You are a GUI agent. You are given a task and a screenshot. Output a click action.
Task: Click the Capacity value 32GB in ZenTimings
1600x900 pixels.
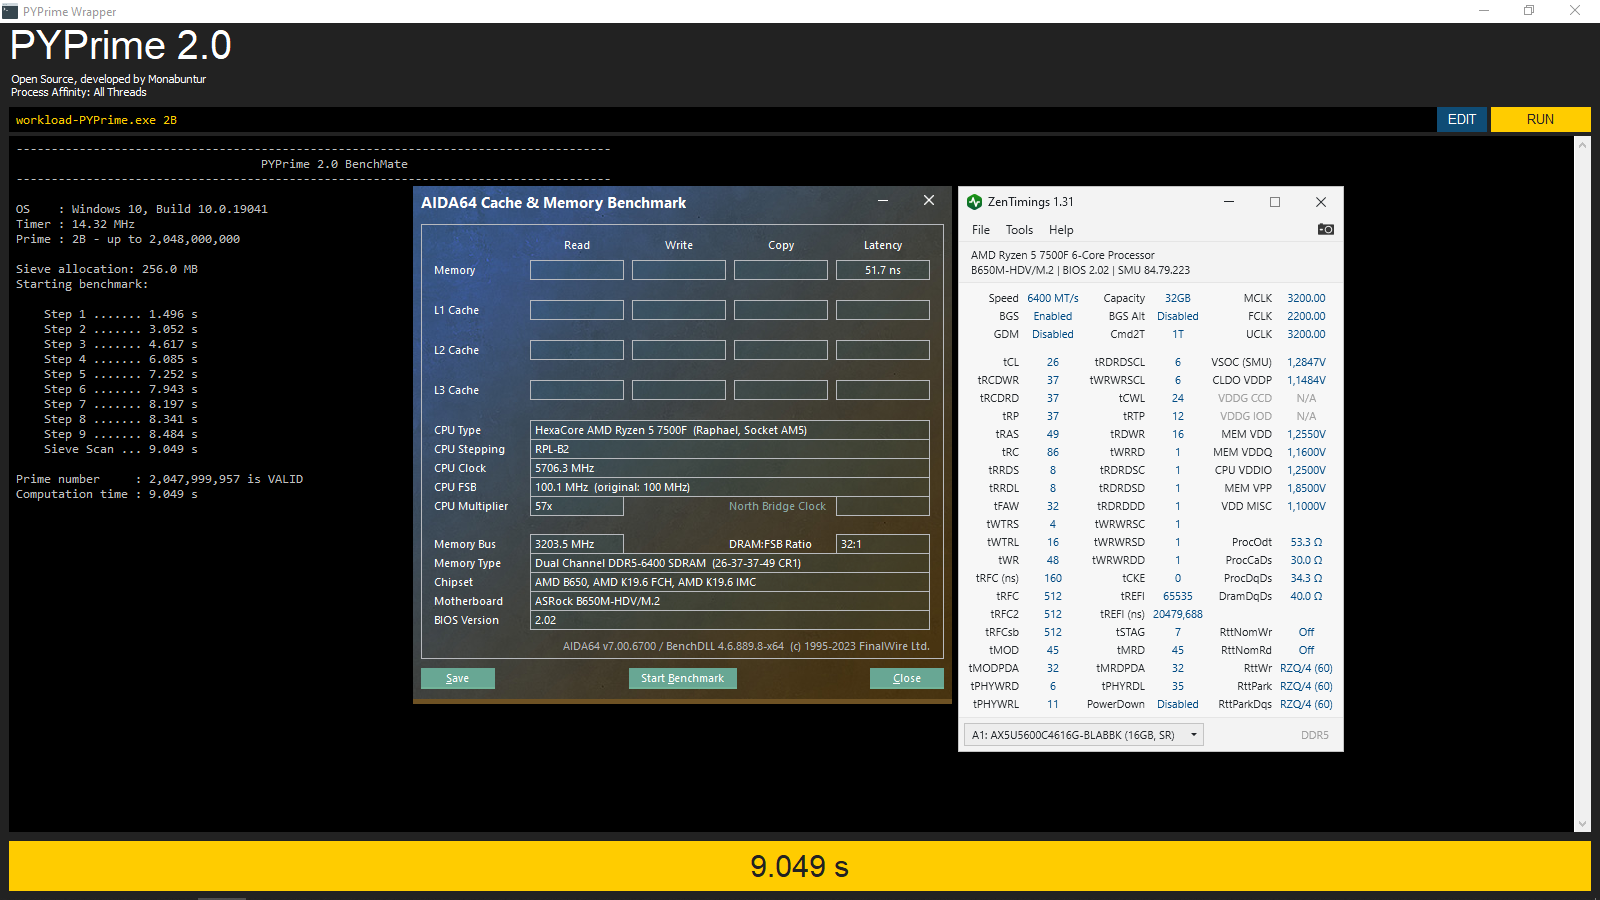pyautogui.click(x=1178, y=298)
